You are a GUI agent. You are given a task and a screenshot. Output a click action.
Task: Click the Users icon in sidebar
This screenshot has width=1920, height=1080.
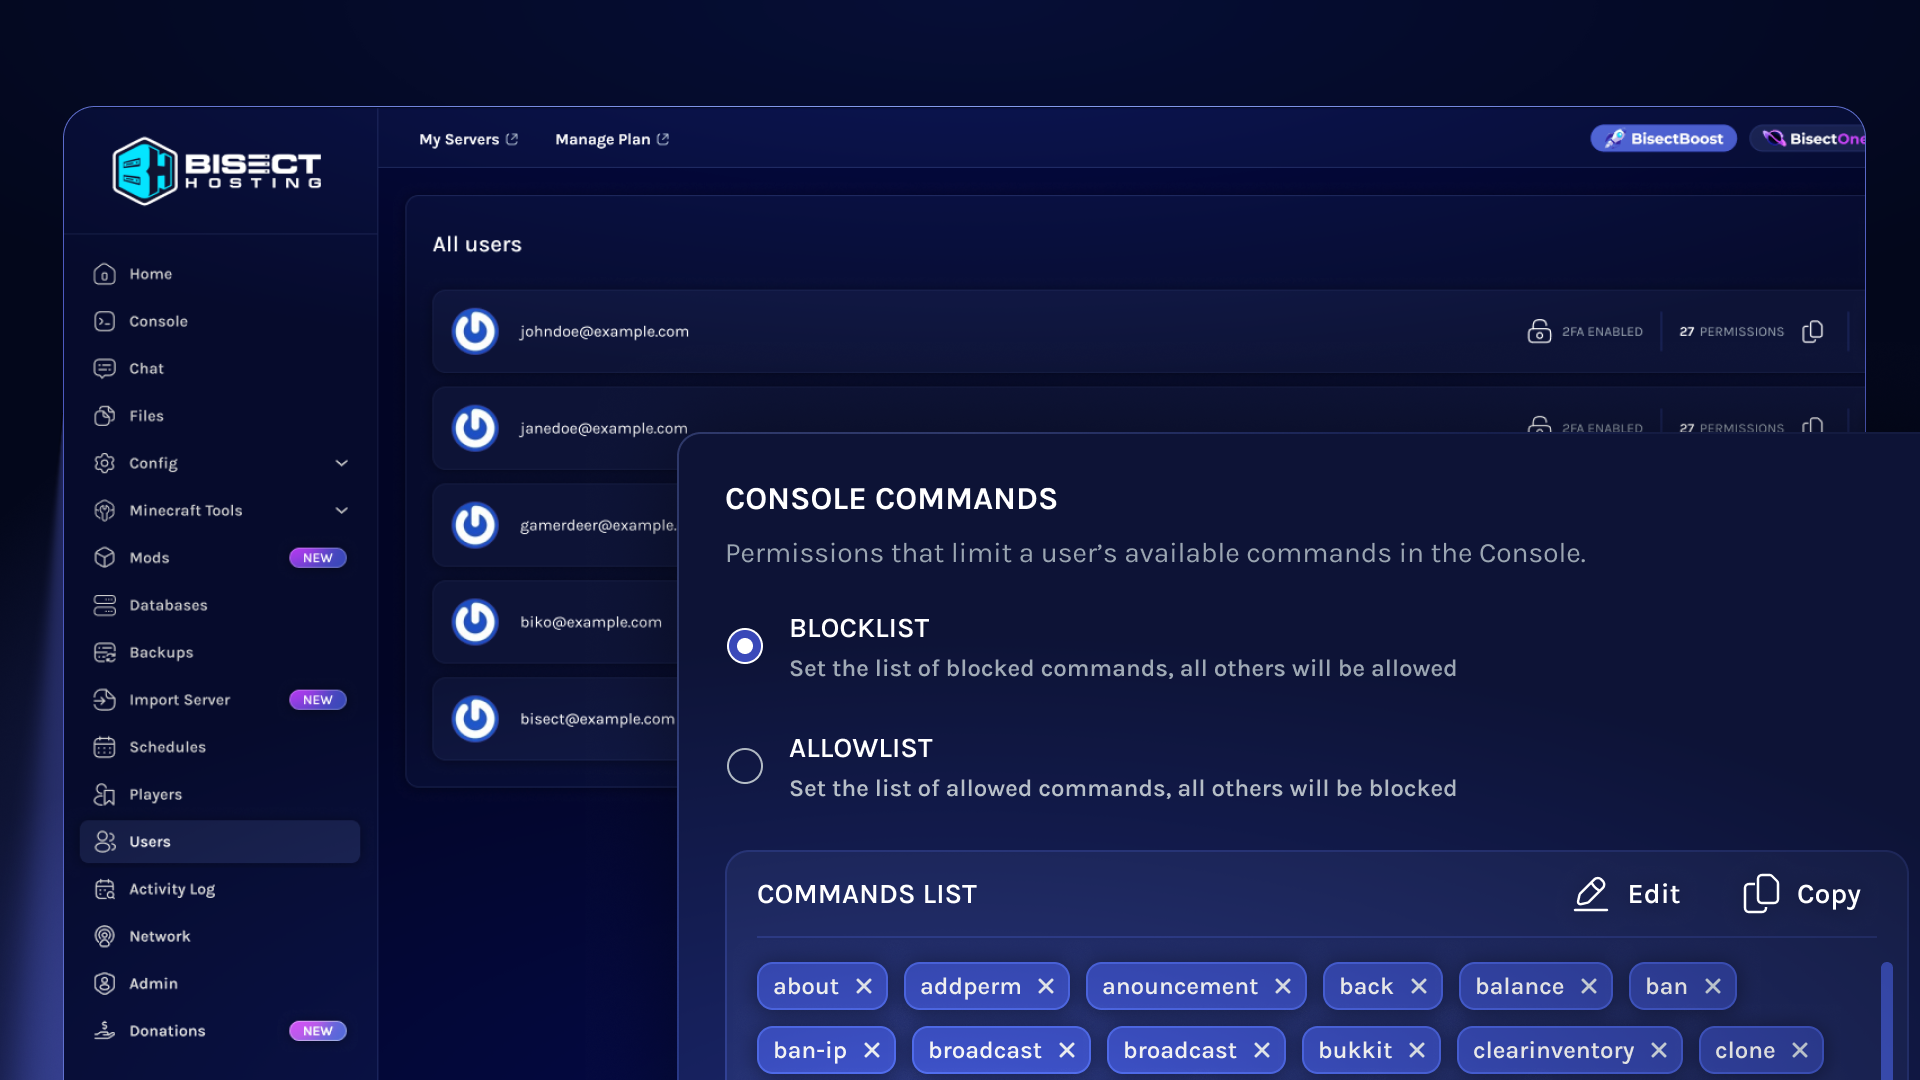105,842
